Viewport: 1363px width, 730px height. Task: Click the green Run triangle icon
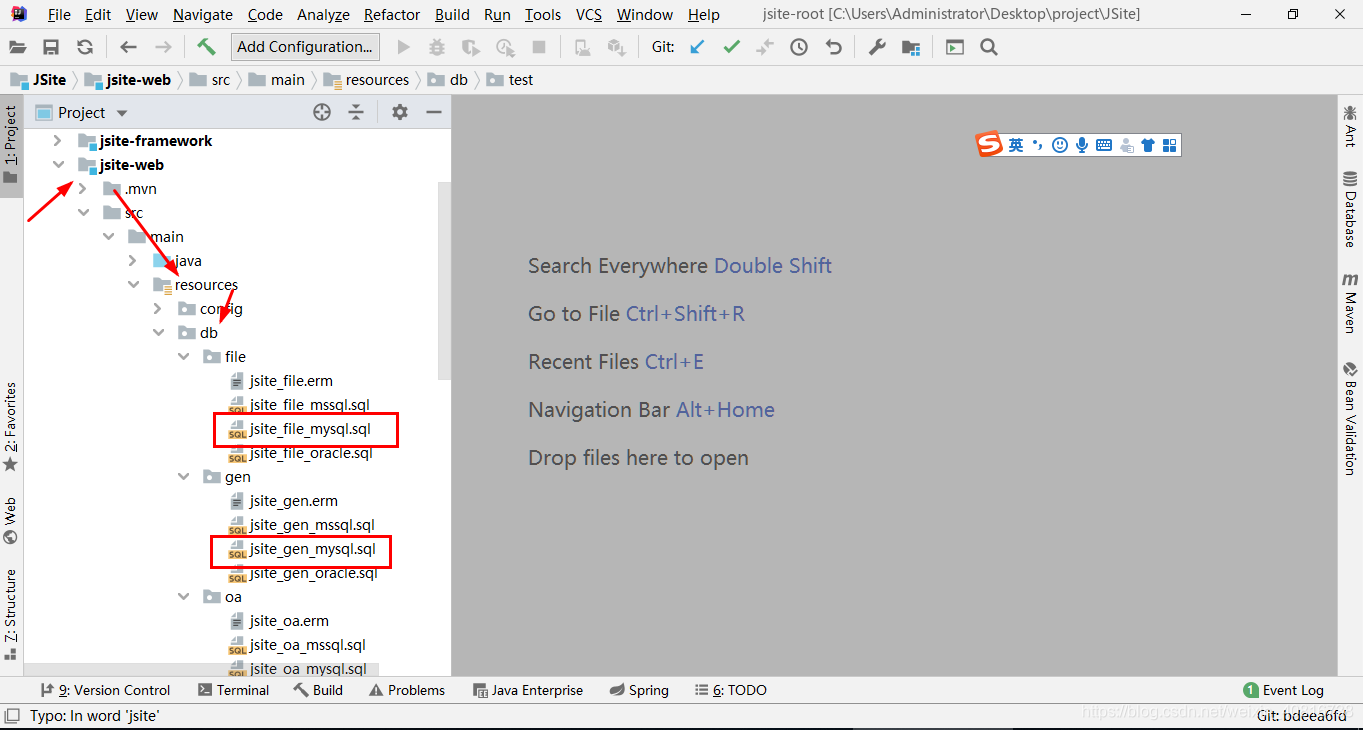tap(404, 47)
